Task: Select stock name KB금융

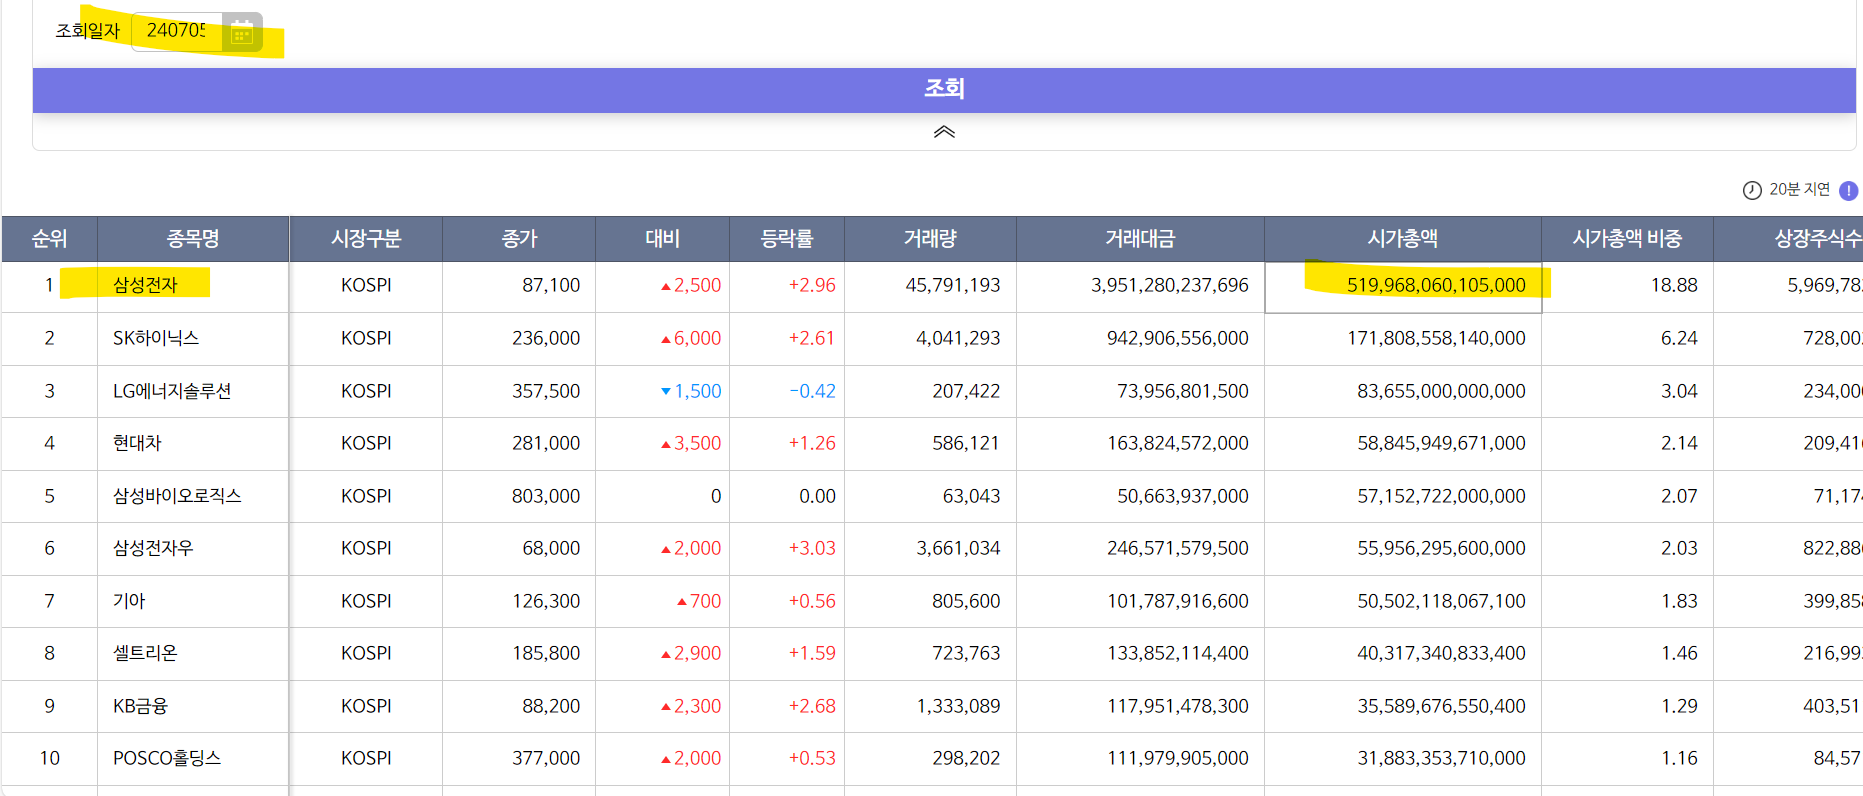Action: [x=140, y=706]
